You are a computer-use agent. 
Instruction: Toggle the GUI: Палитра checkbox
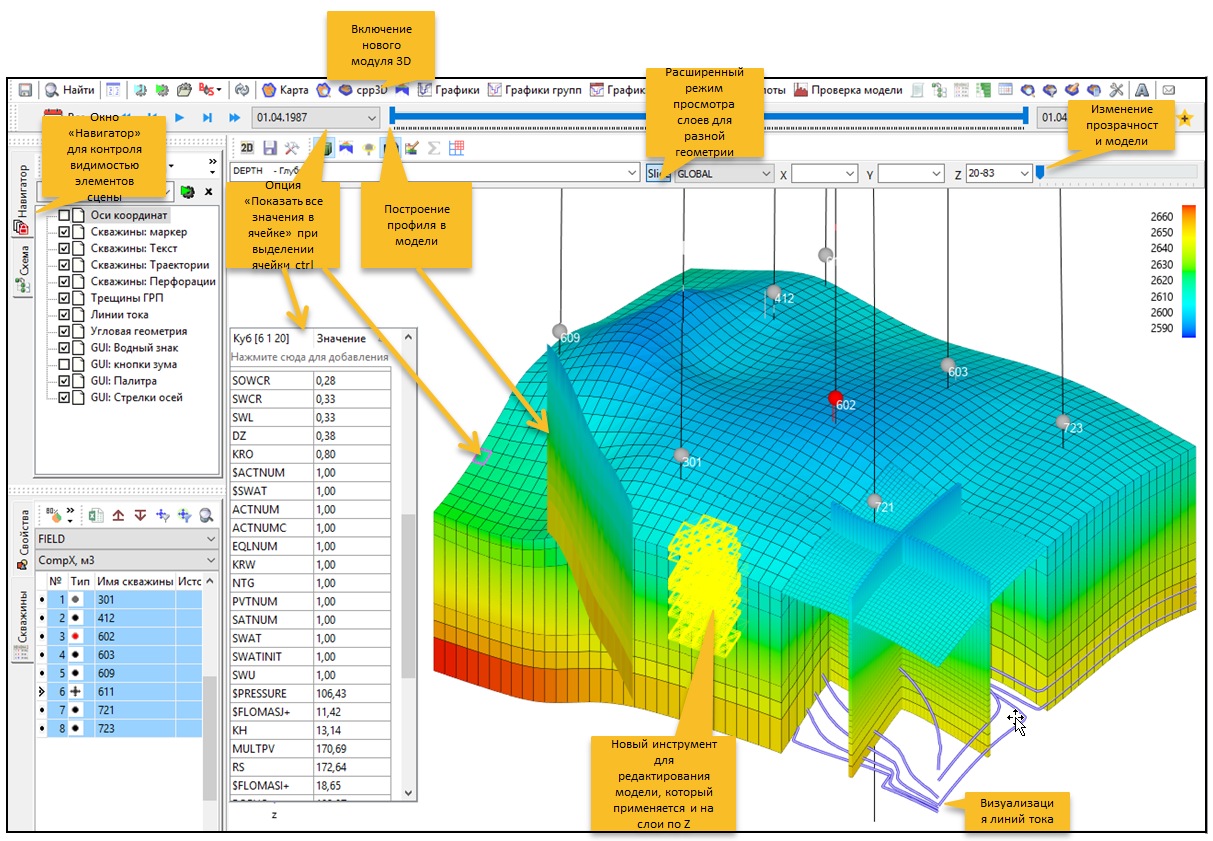click(64, 381)
